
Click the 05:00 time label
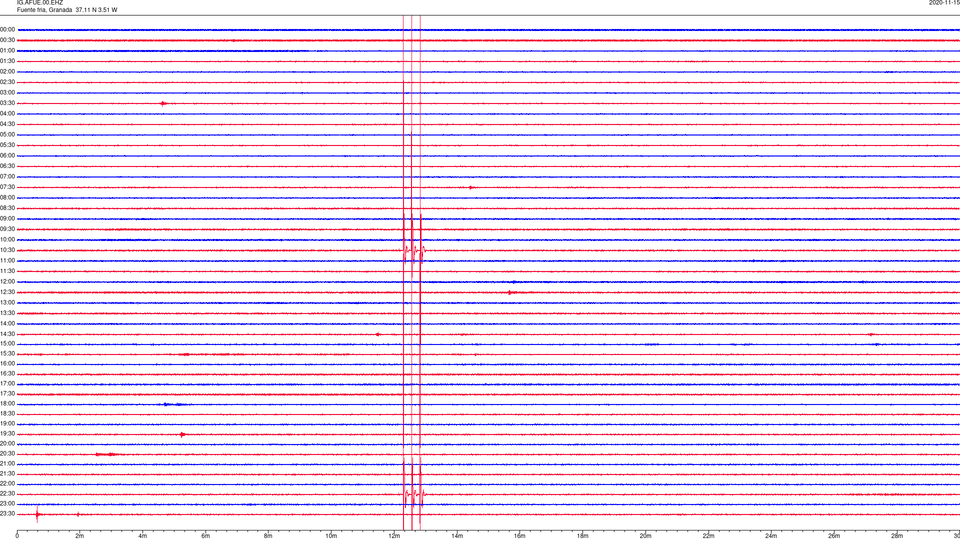click(x=7, y=135)
